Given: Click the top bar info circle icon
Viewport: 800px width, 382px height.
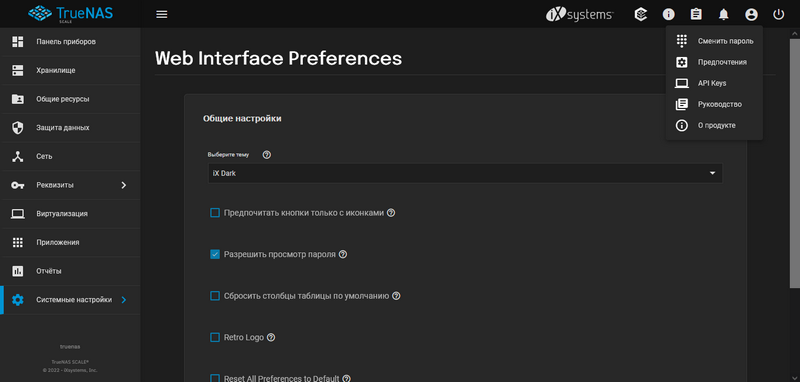Looking at the screenshot, I should (668, 14).
